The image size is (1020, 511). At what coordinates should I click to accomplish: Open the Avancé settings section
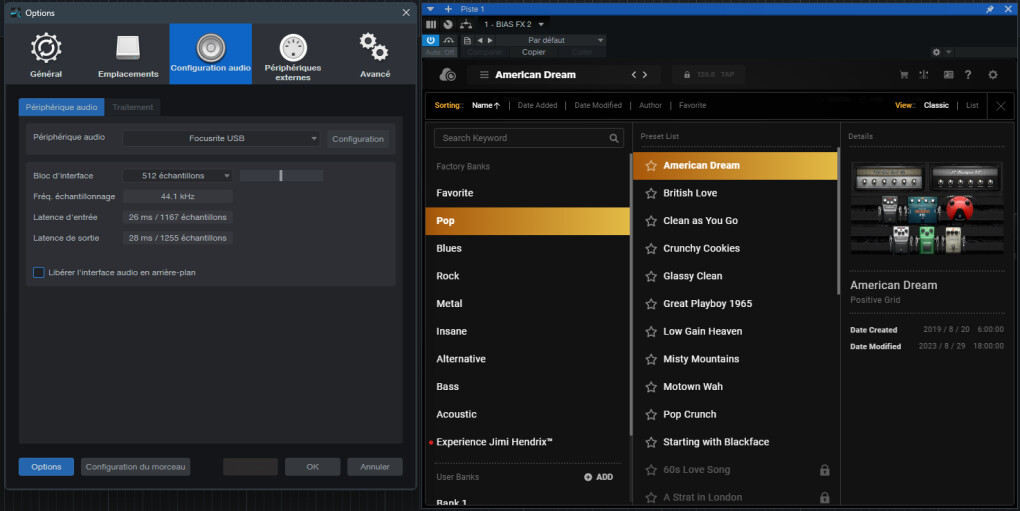pos(374,55)
